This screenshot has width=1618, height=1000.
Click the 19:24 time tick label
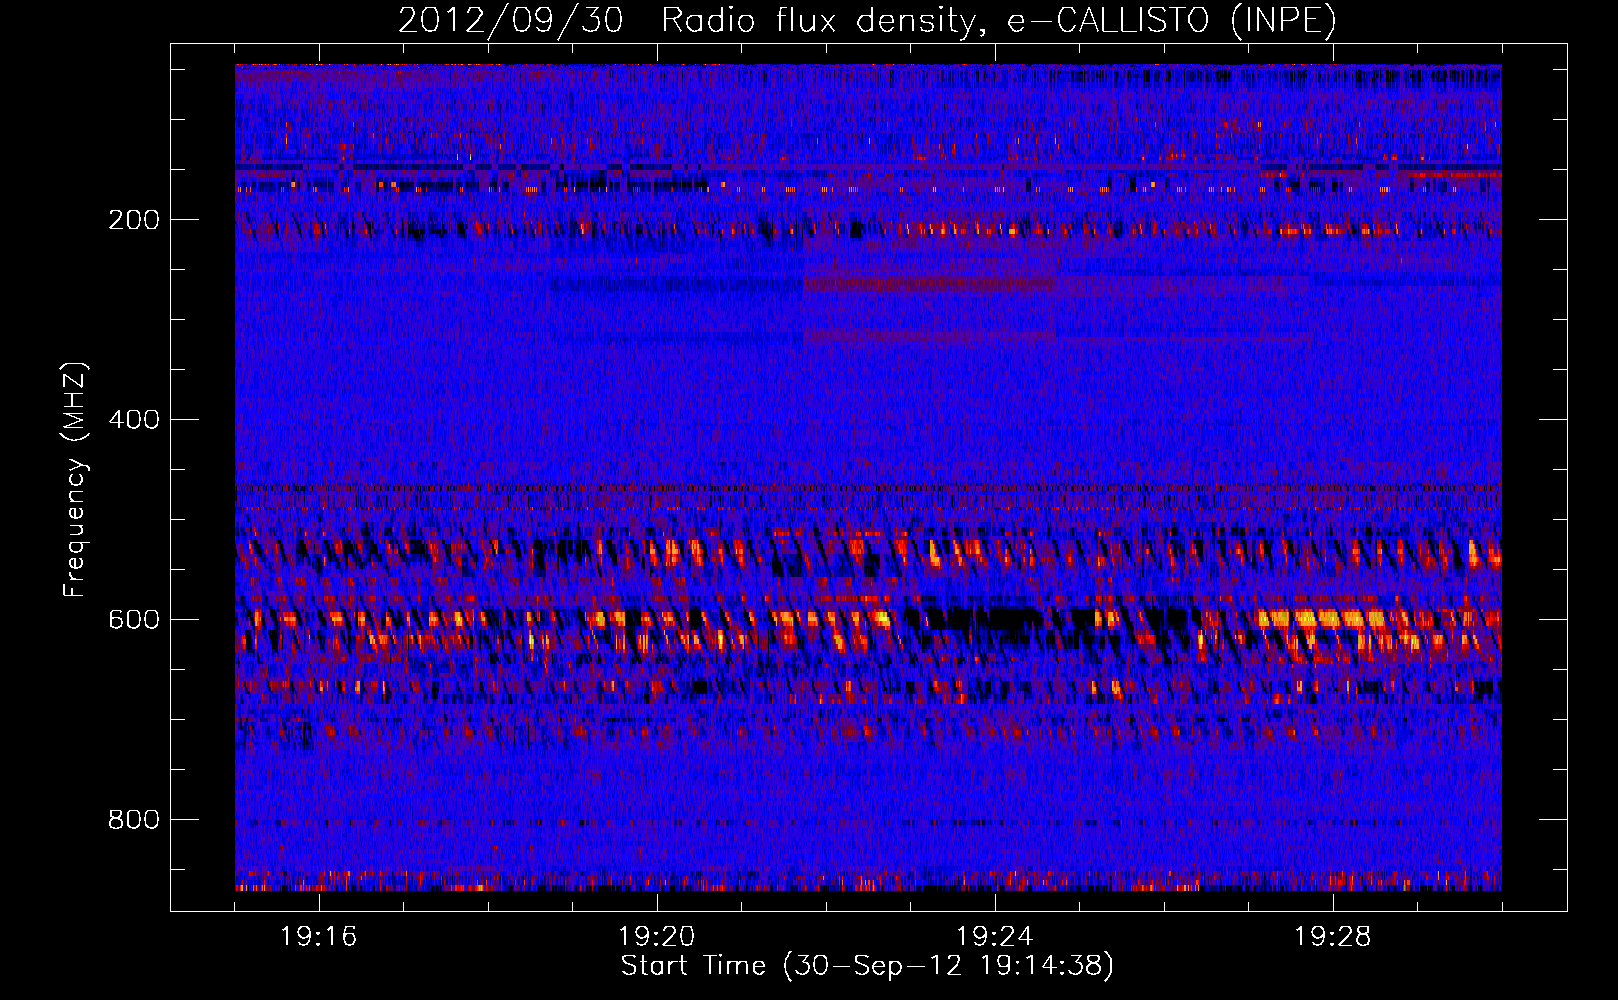(x=995, y=937)
